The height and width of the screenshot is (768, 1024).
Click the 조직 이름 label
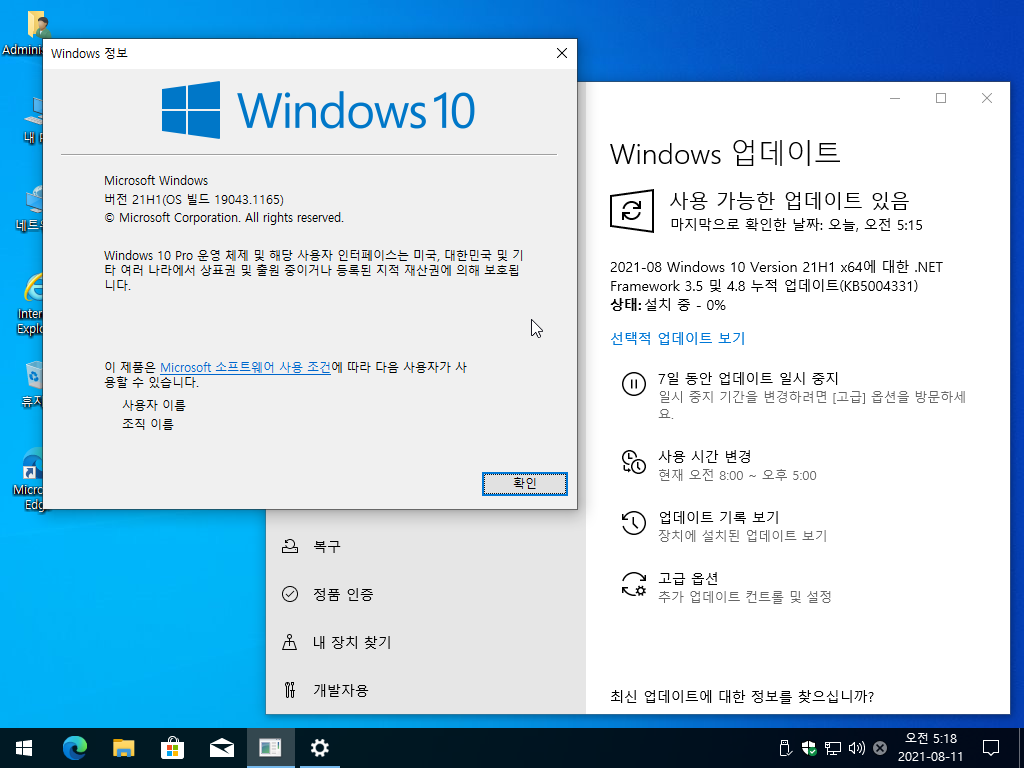(148, 424)
